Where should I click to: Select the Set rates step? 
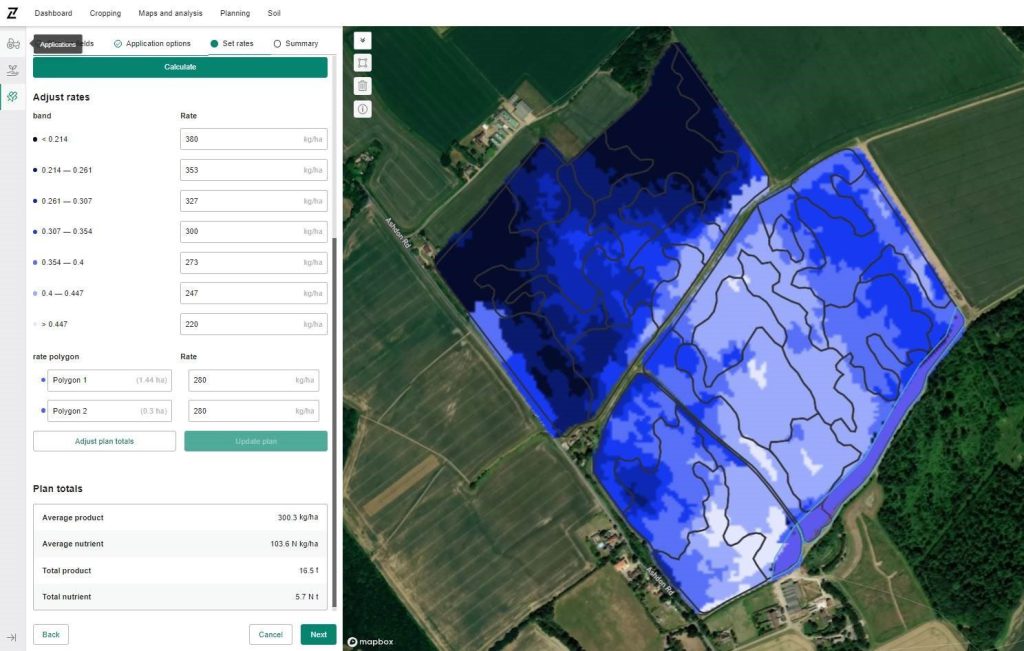232,44
